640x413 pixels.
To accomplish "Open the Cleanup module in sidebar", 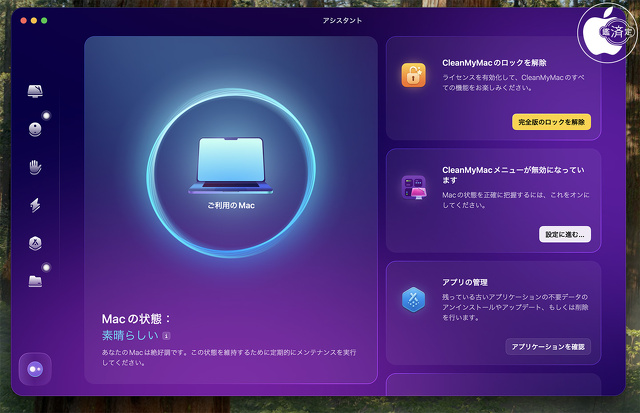I will 35,128.
